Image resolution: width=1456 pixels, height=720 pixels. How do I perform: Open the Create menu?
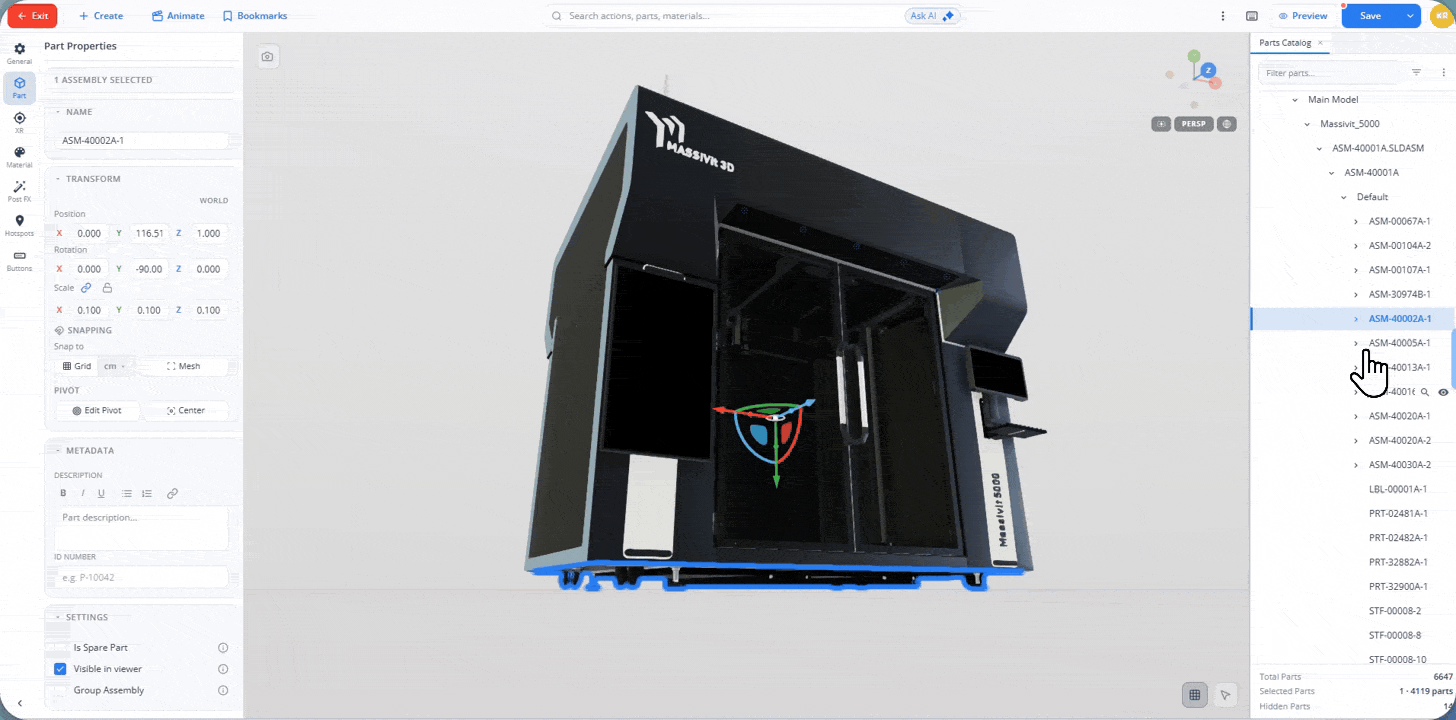click(x=101, y=16)
